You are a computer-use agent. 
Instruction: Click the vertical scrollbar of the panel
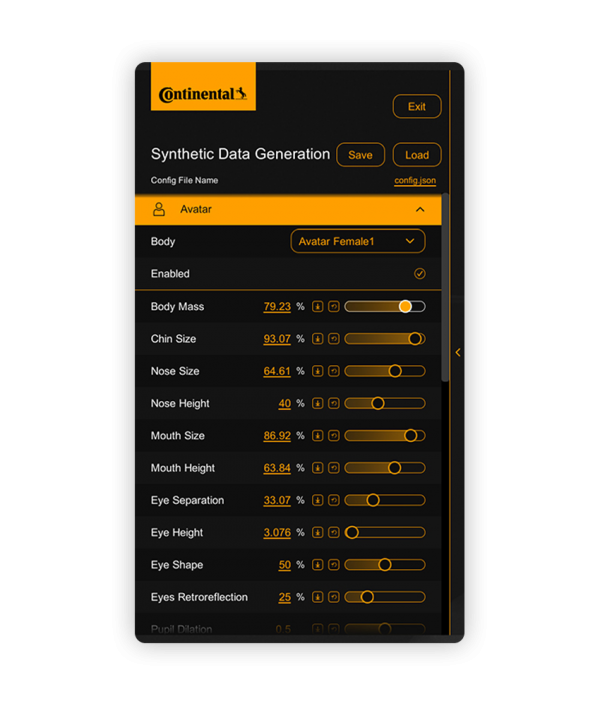click(x=445, y=290)
